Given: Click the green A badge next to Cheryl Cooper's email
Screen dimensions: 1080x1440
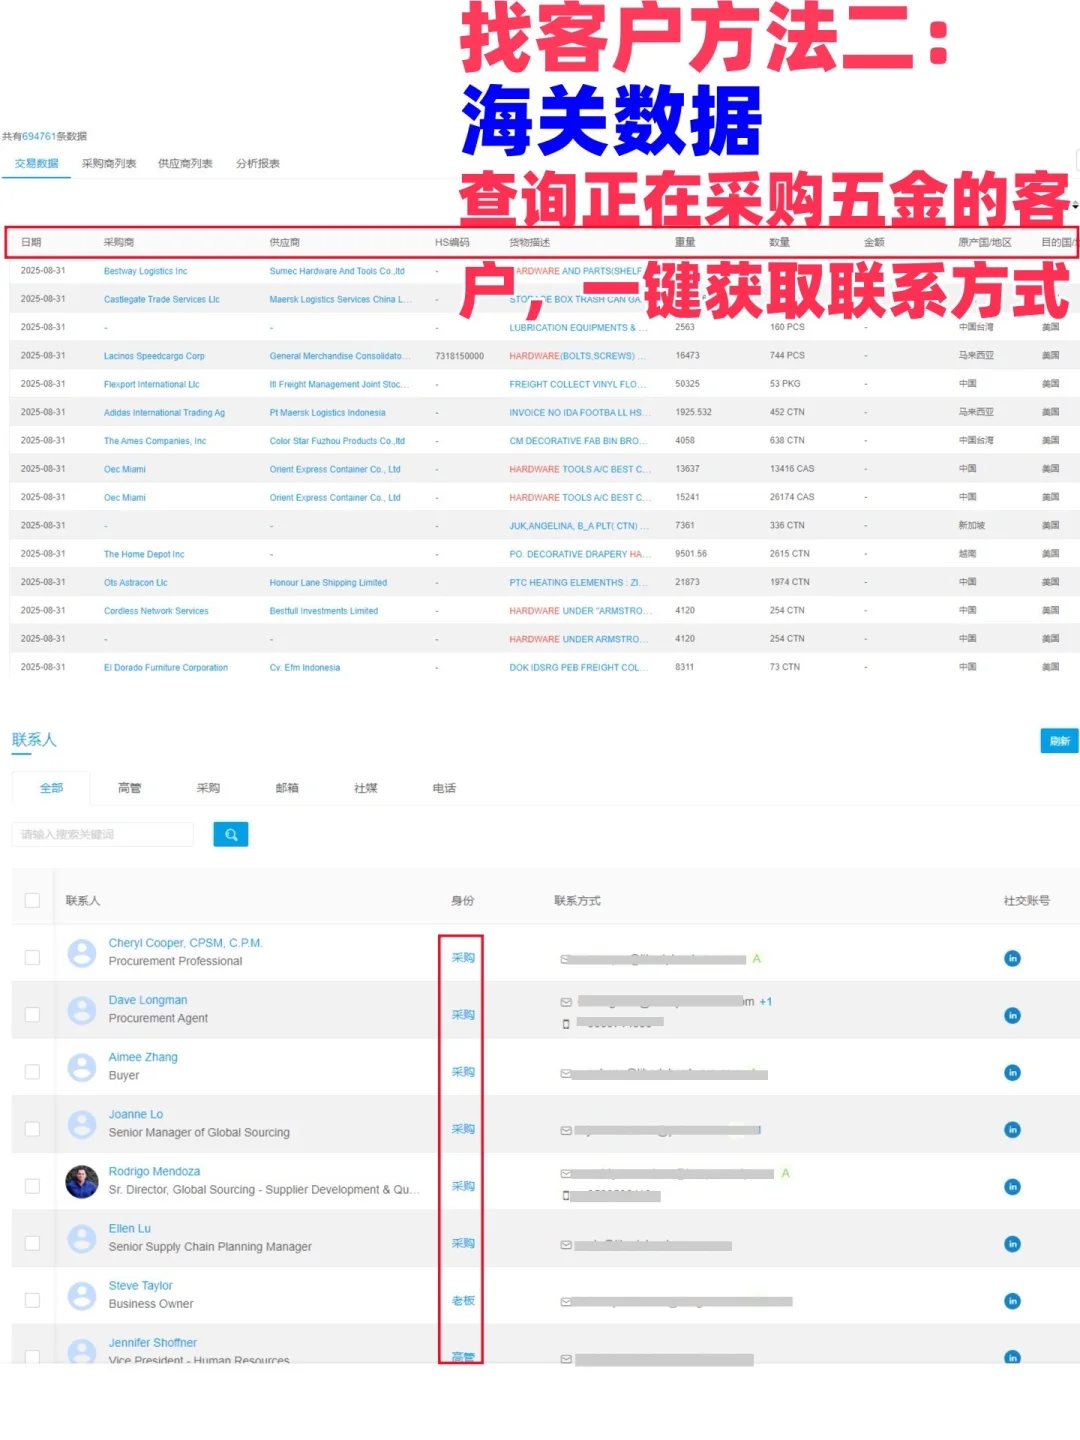Looking at the screenshot, I should [x=757, y=957].
